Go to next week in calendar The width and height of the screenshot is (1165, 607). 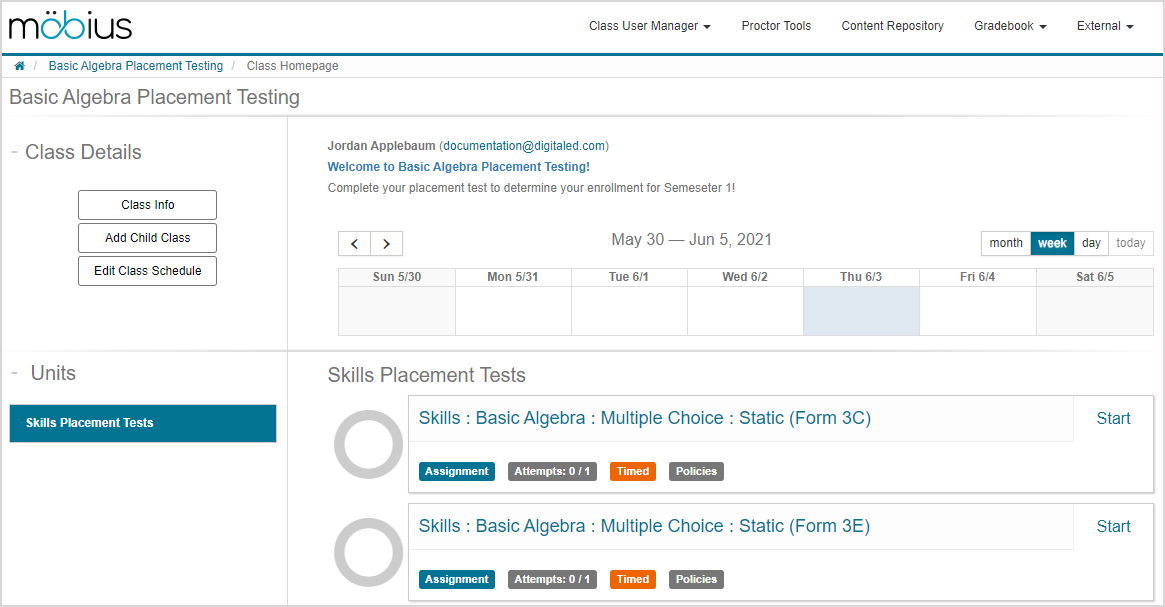point(387,243)
